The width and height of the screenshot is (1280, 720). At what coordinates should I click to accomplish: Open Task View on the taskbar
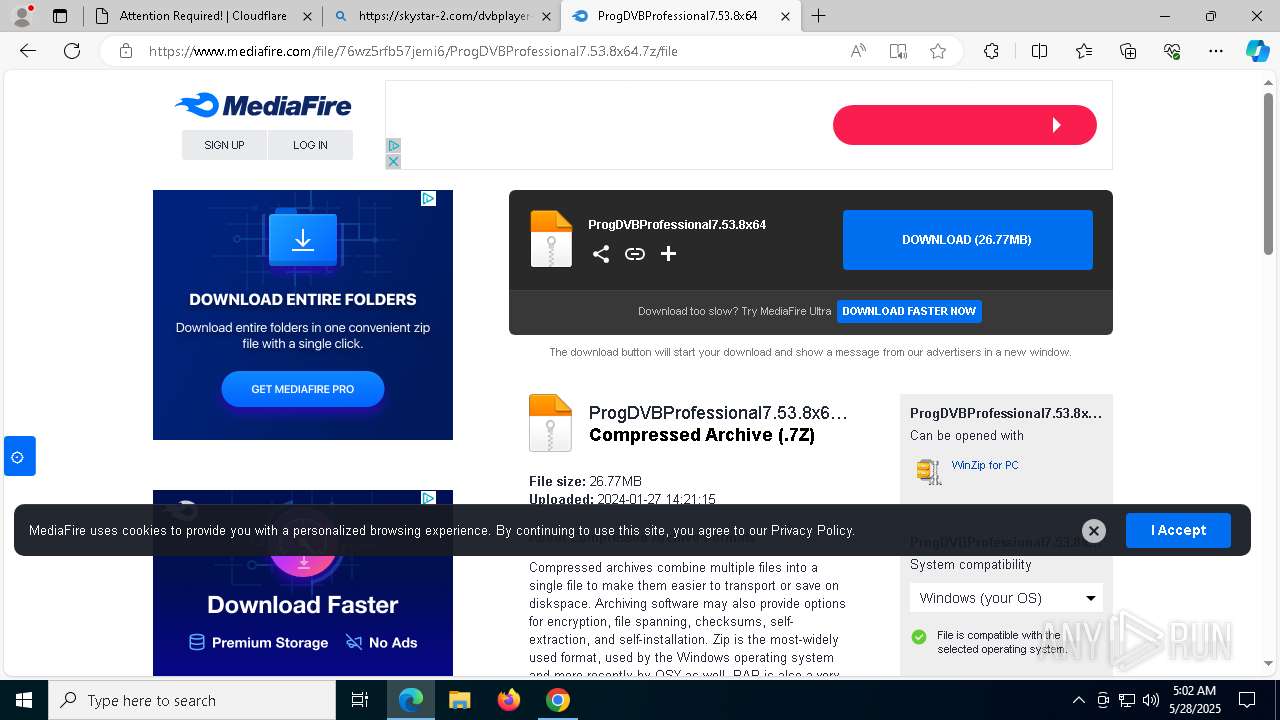click(x=360, y=700)
